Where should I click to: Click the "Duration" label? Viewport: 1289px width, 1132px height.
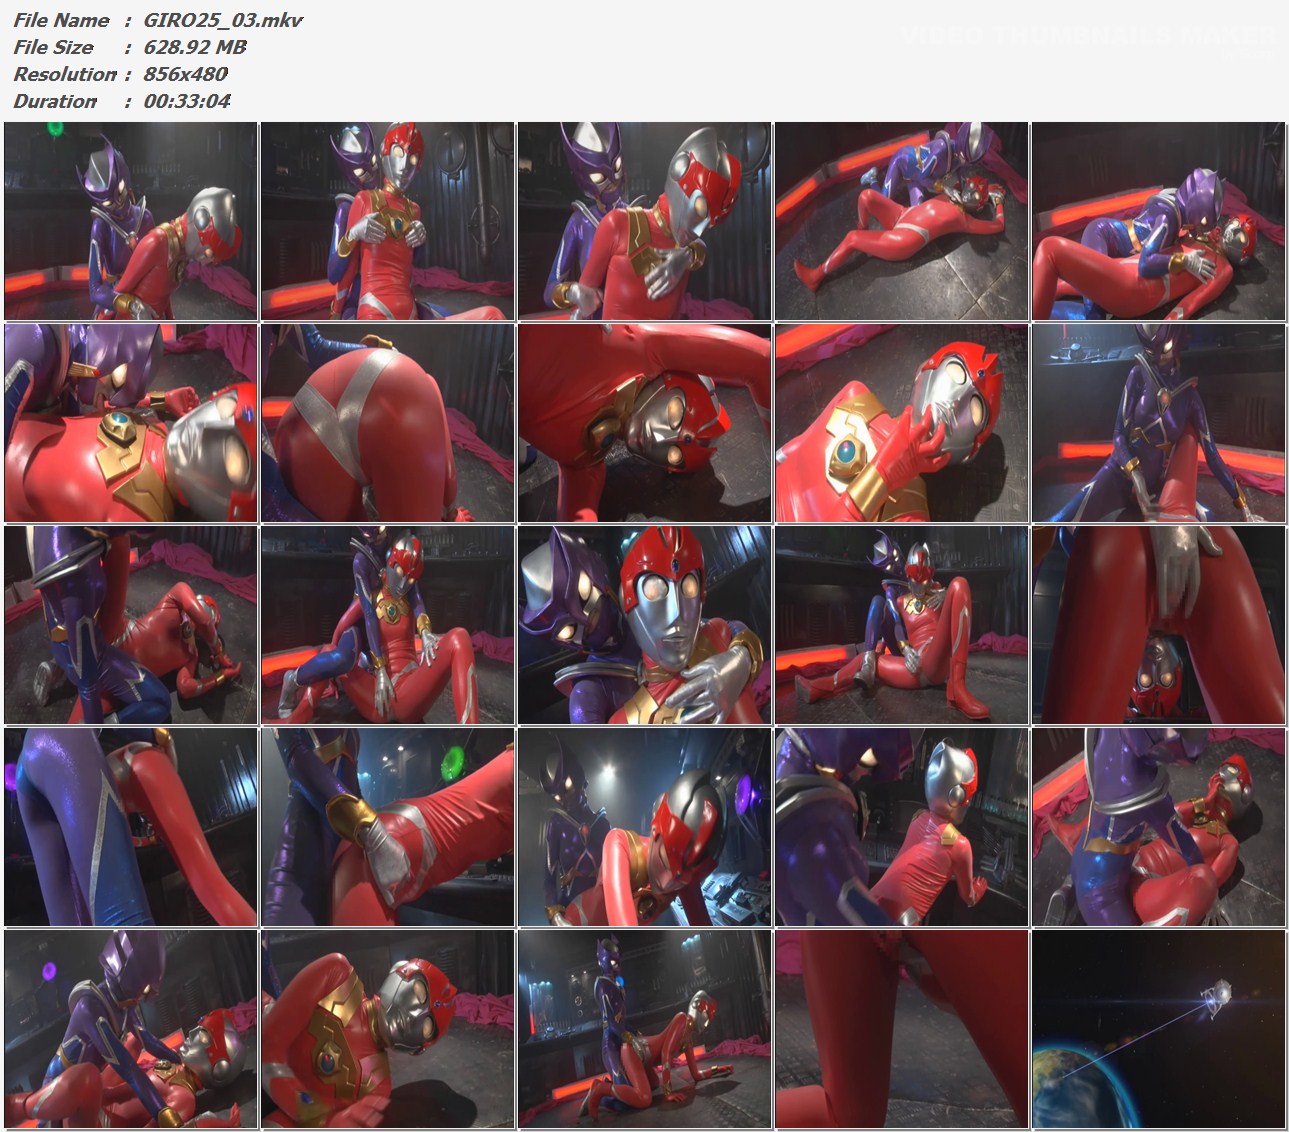tap(55, 101)
